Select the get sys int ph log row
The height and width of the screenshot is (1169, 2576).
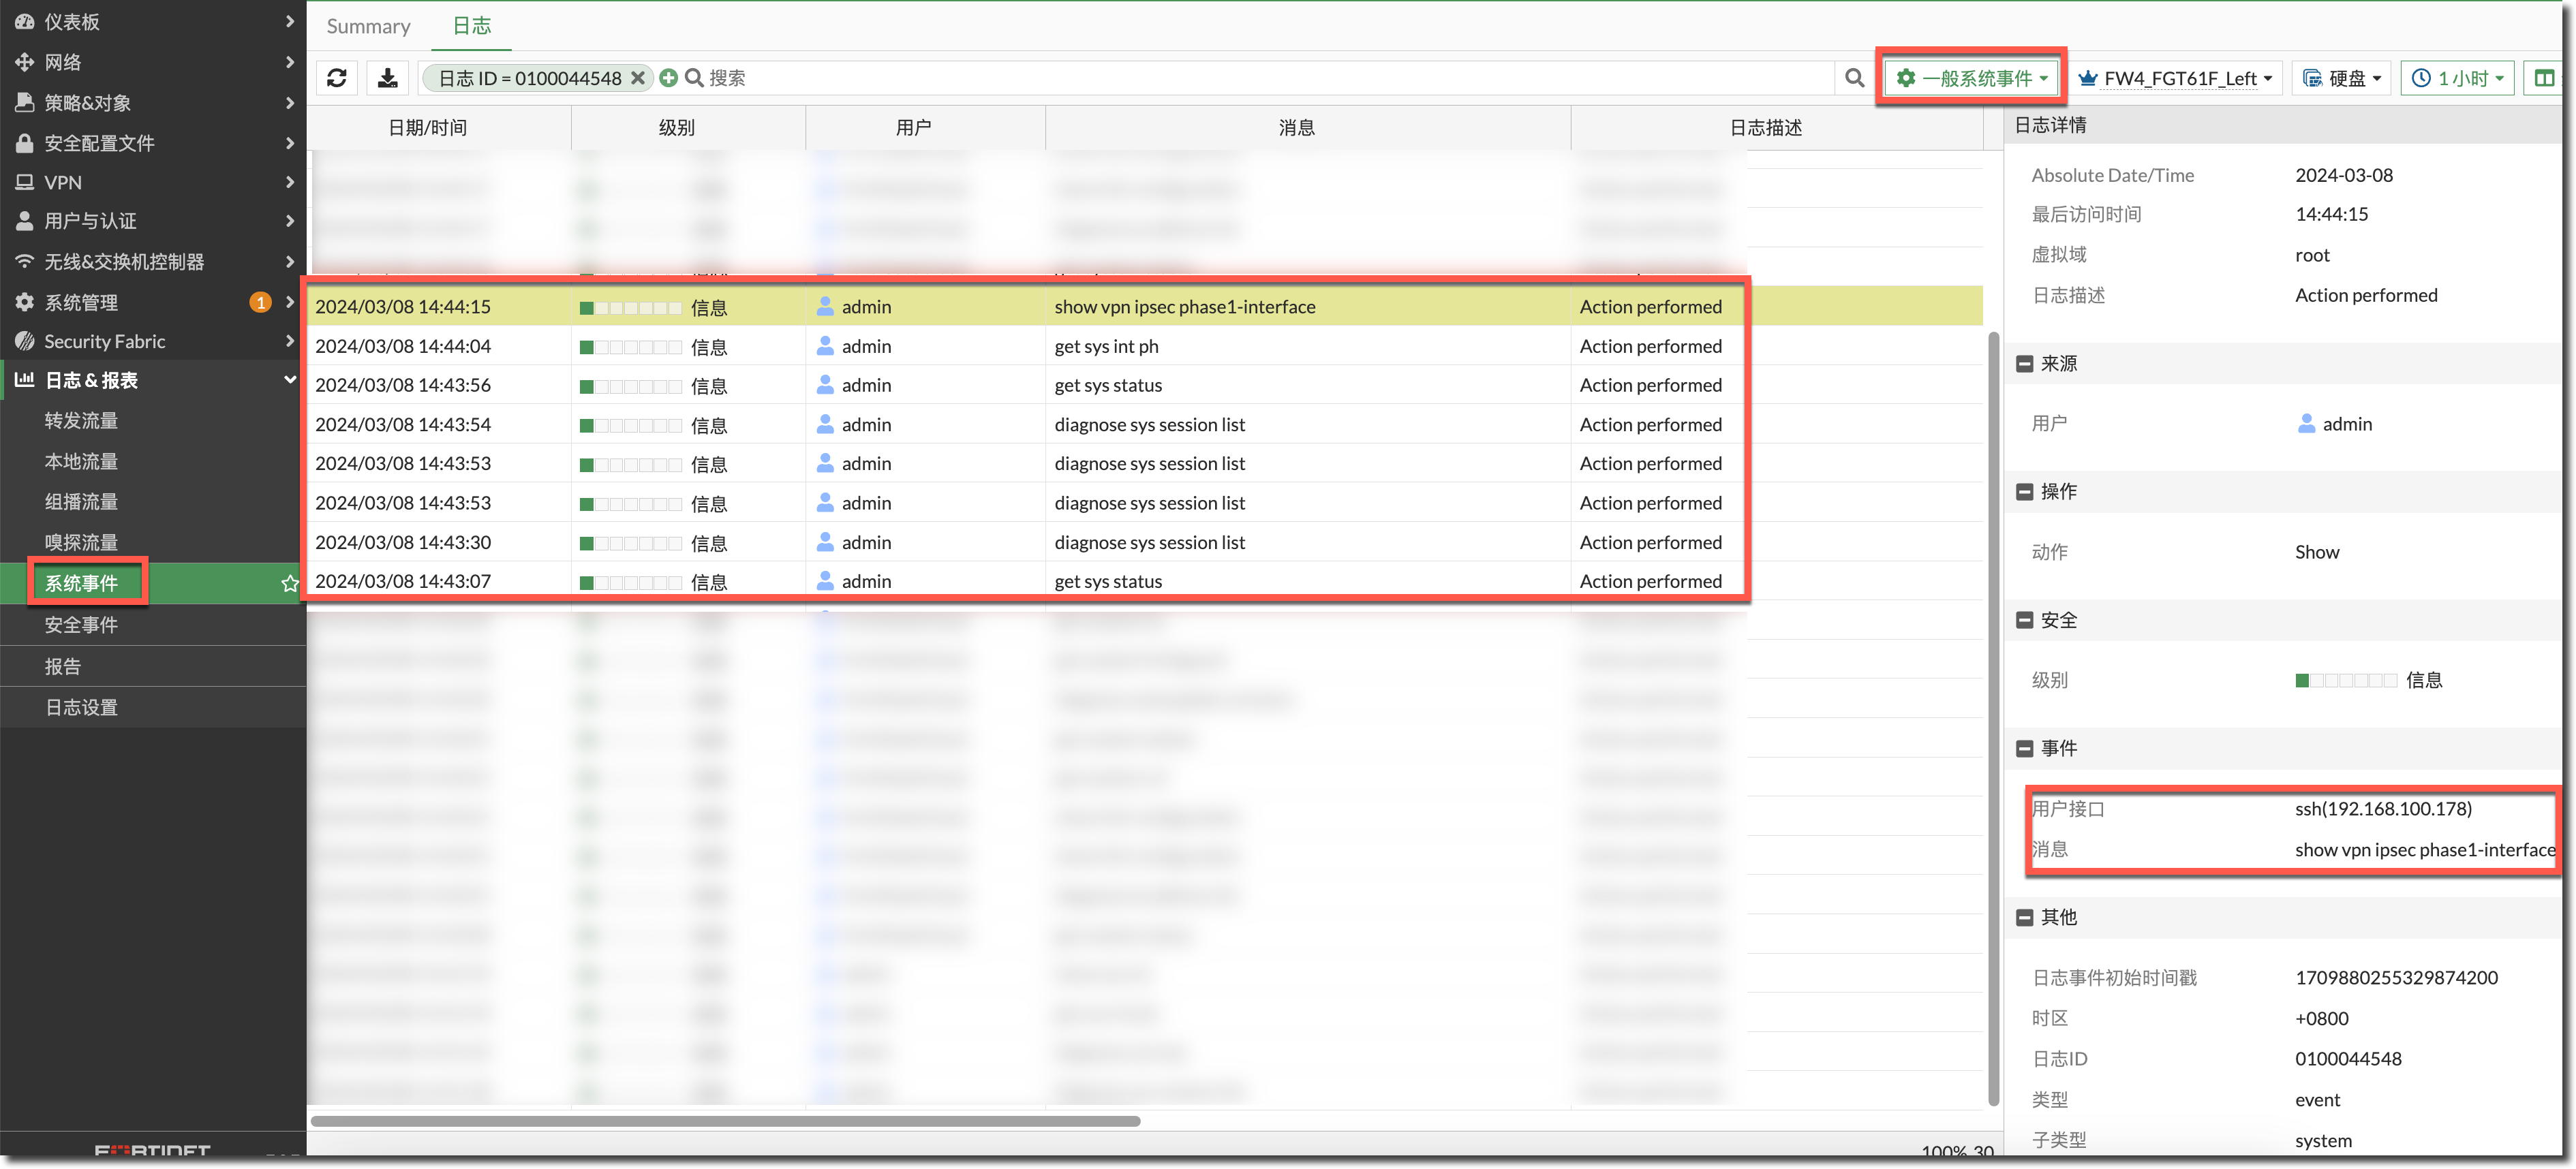[x=1106, y=346]
